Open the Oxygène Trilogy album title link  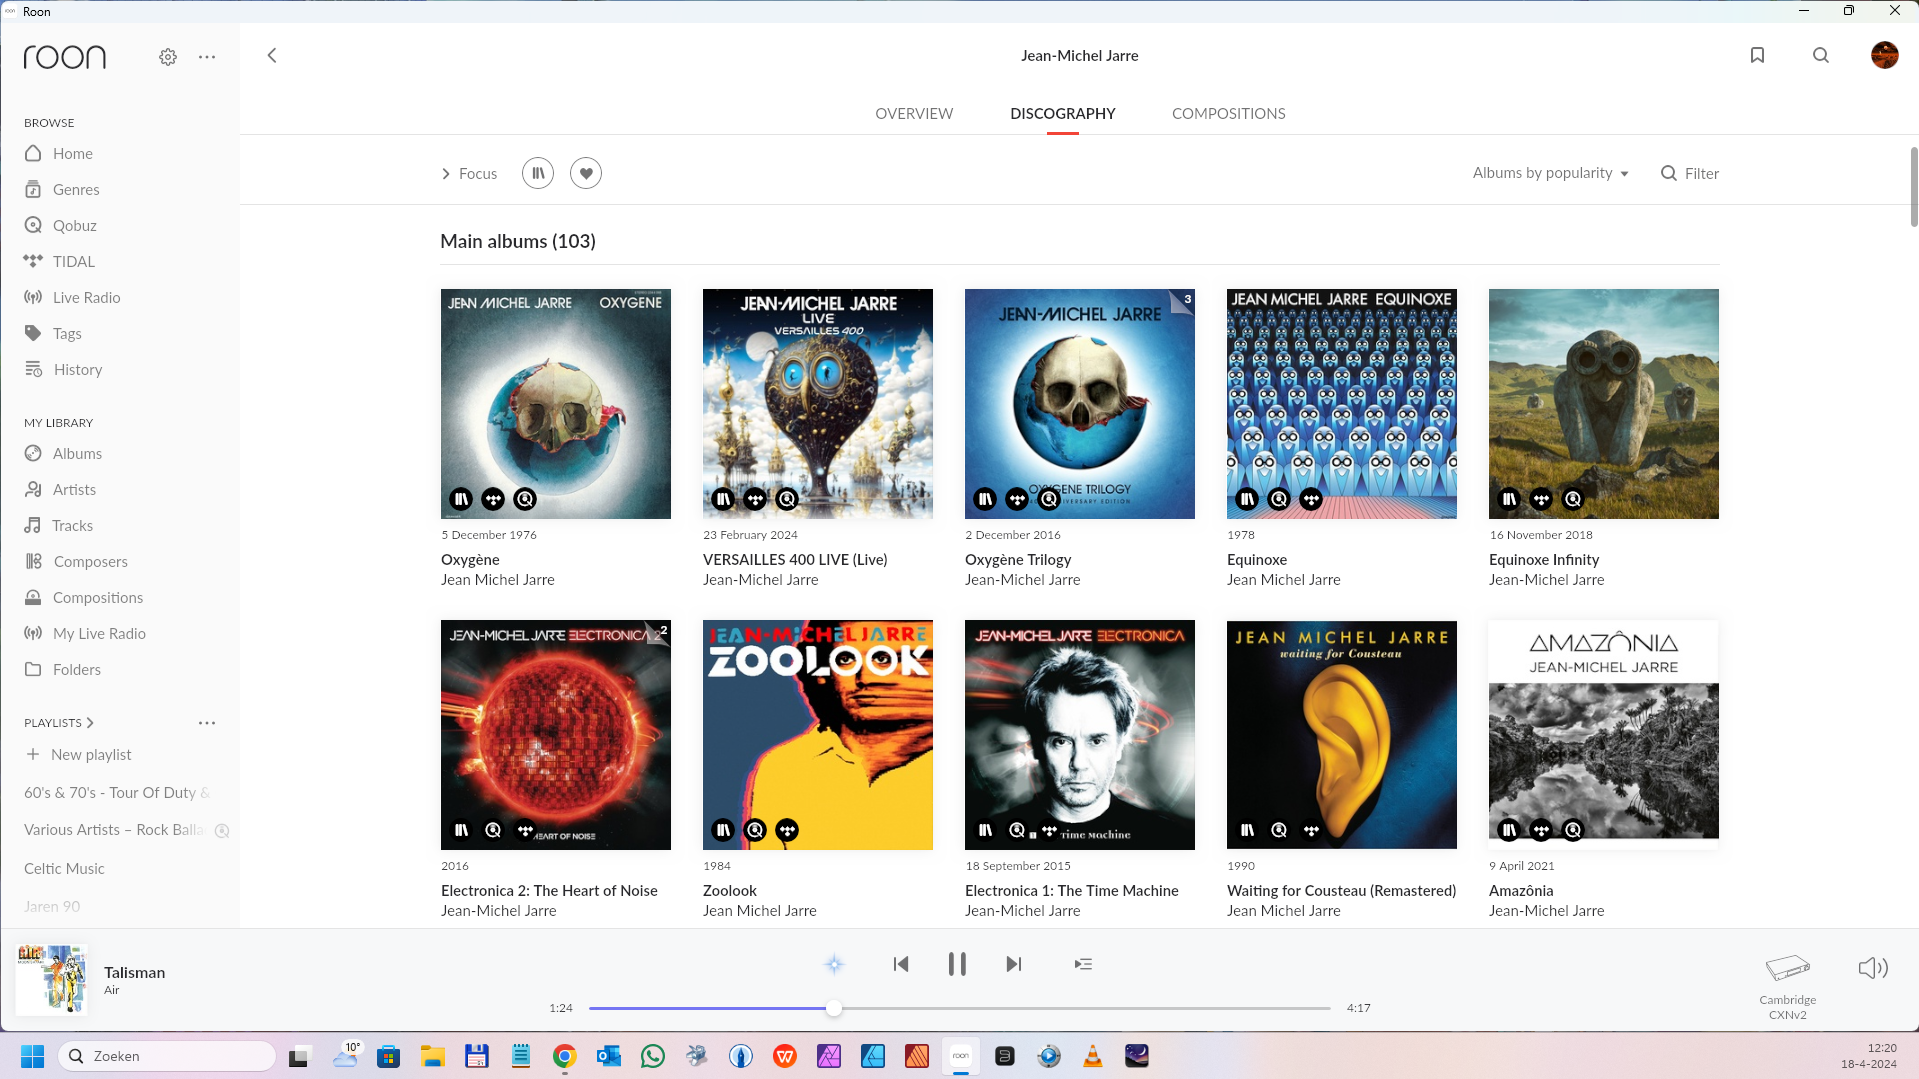click(x=1017, y=559)
